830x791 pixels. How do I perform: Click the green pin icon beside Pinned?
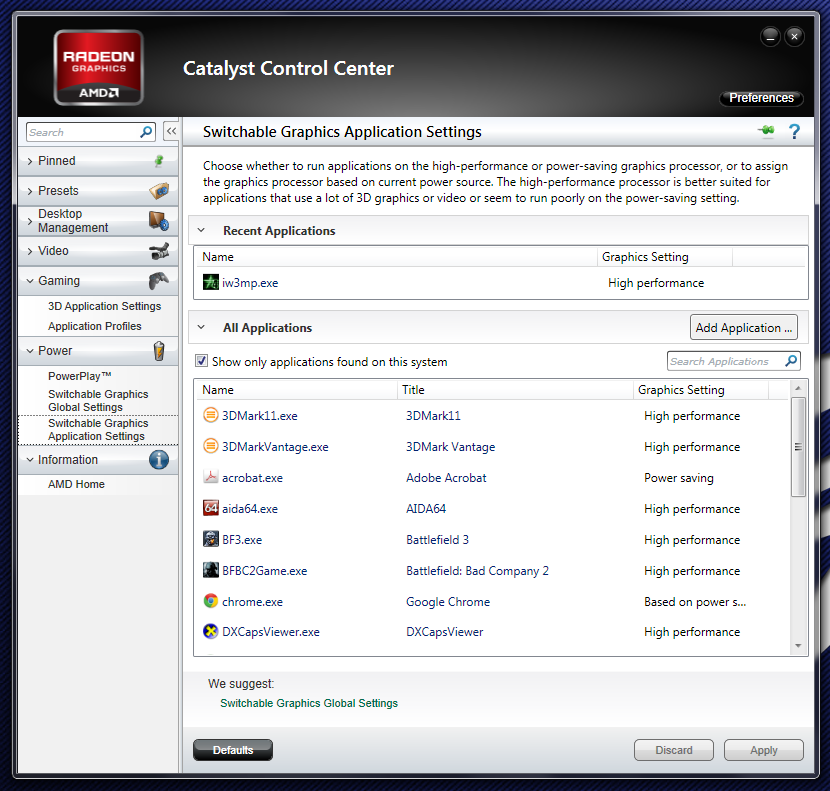tap(158, 161)
